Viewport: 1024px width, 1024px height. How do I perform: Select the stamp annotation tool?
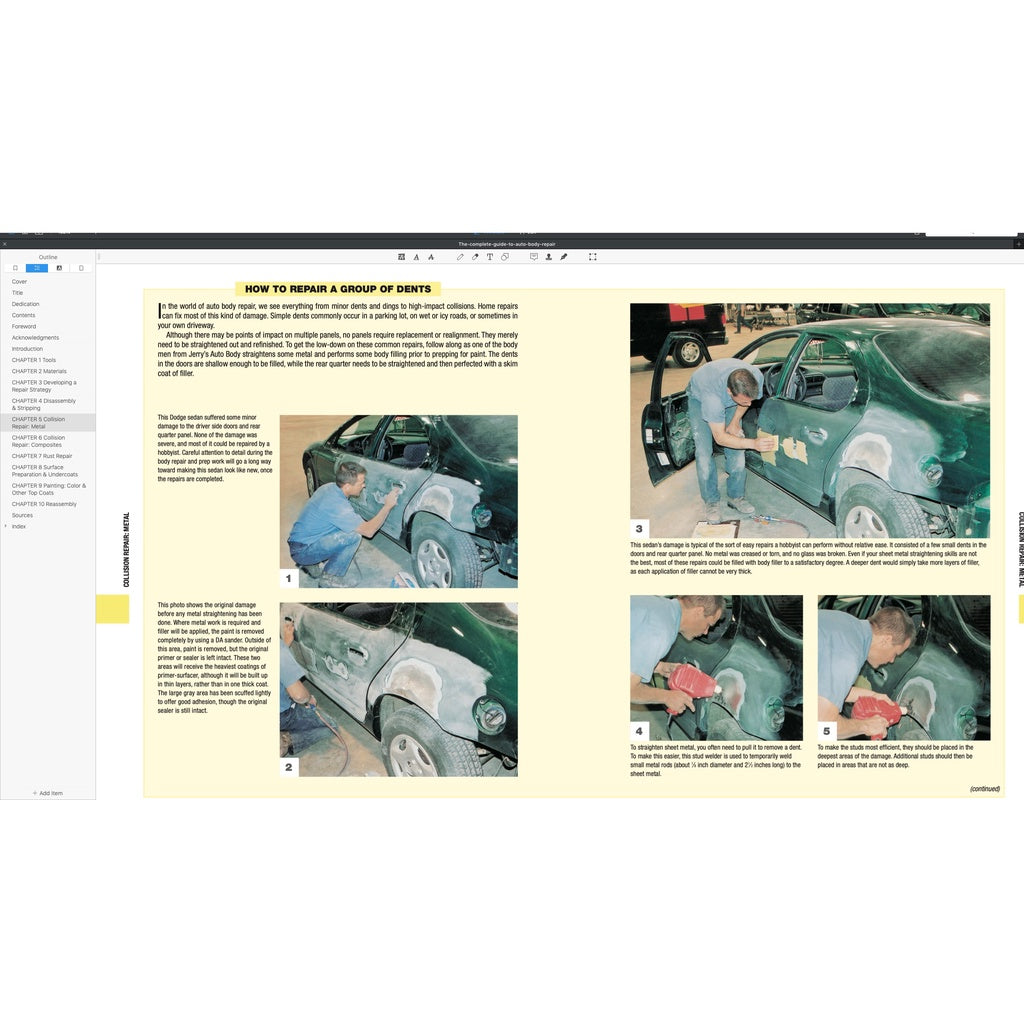(549, 257)
